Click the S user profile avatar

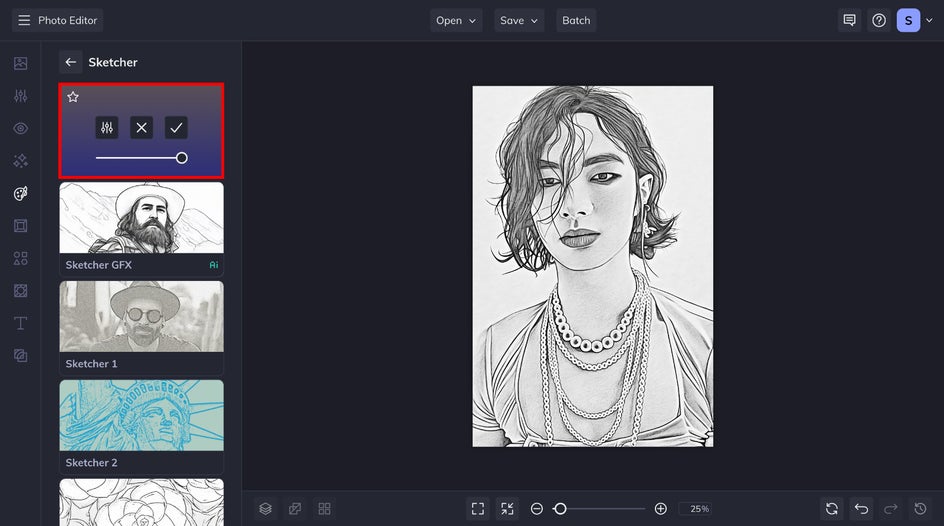(x=908, y=20)
